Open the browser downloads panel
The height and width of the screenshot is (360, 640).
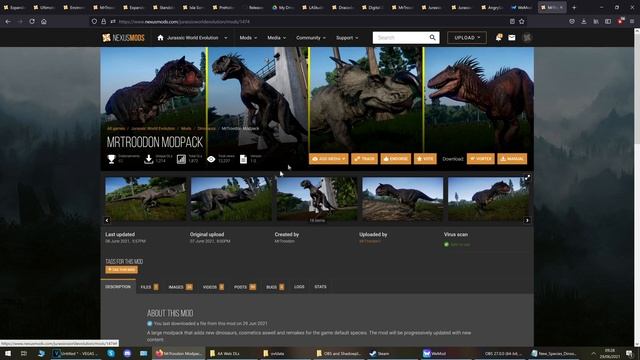[584, 21]
